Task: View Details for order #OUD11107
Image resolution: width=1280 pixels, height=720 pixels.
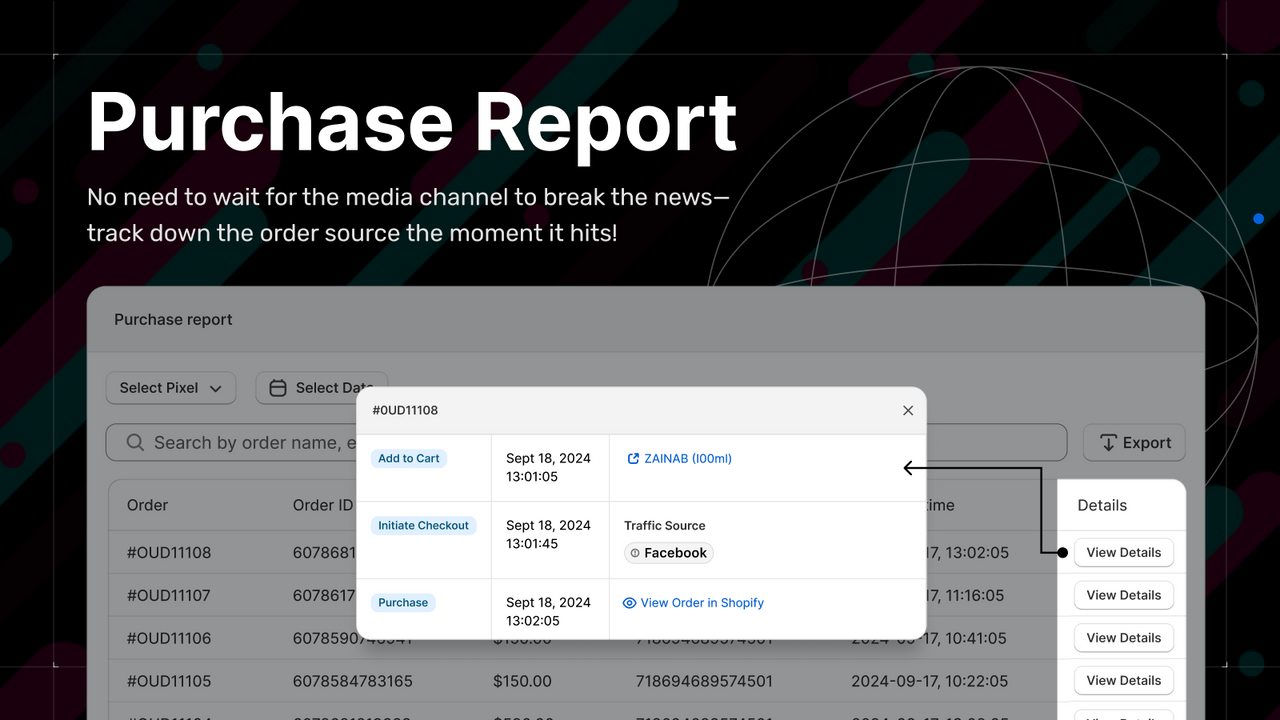Action: click(x=1124, y=595)
